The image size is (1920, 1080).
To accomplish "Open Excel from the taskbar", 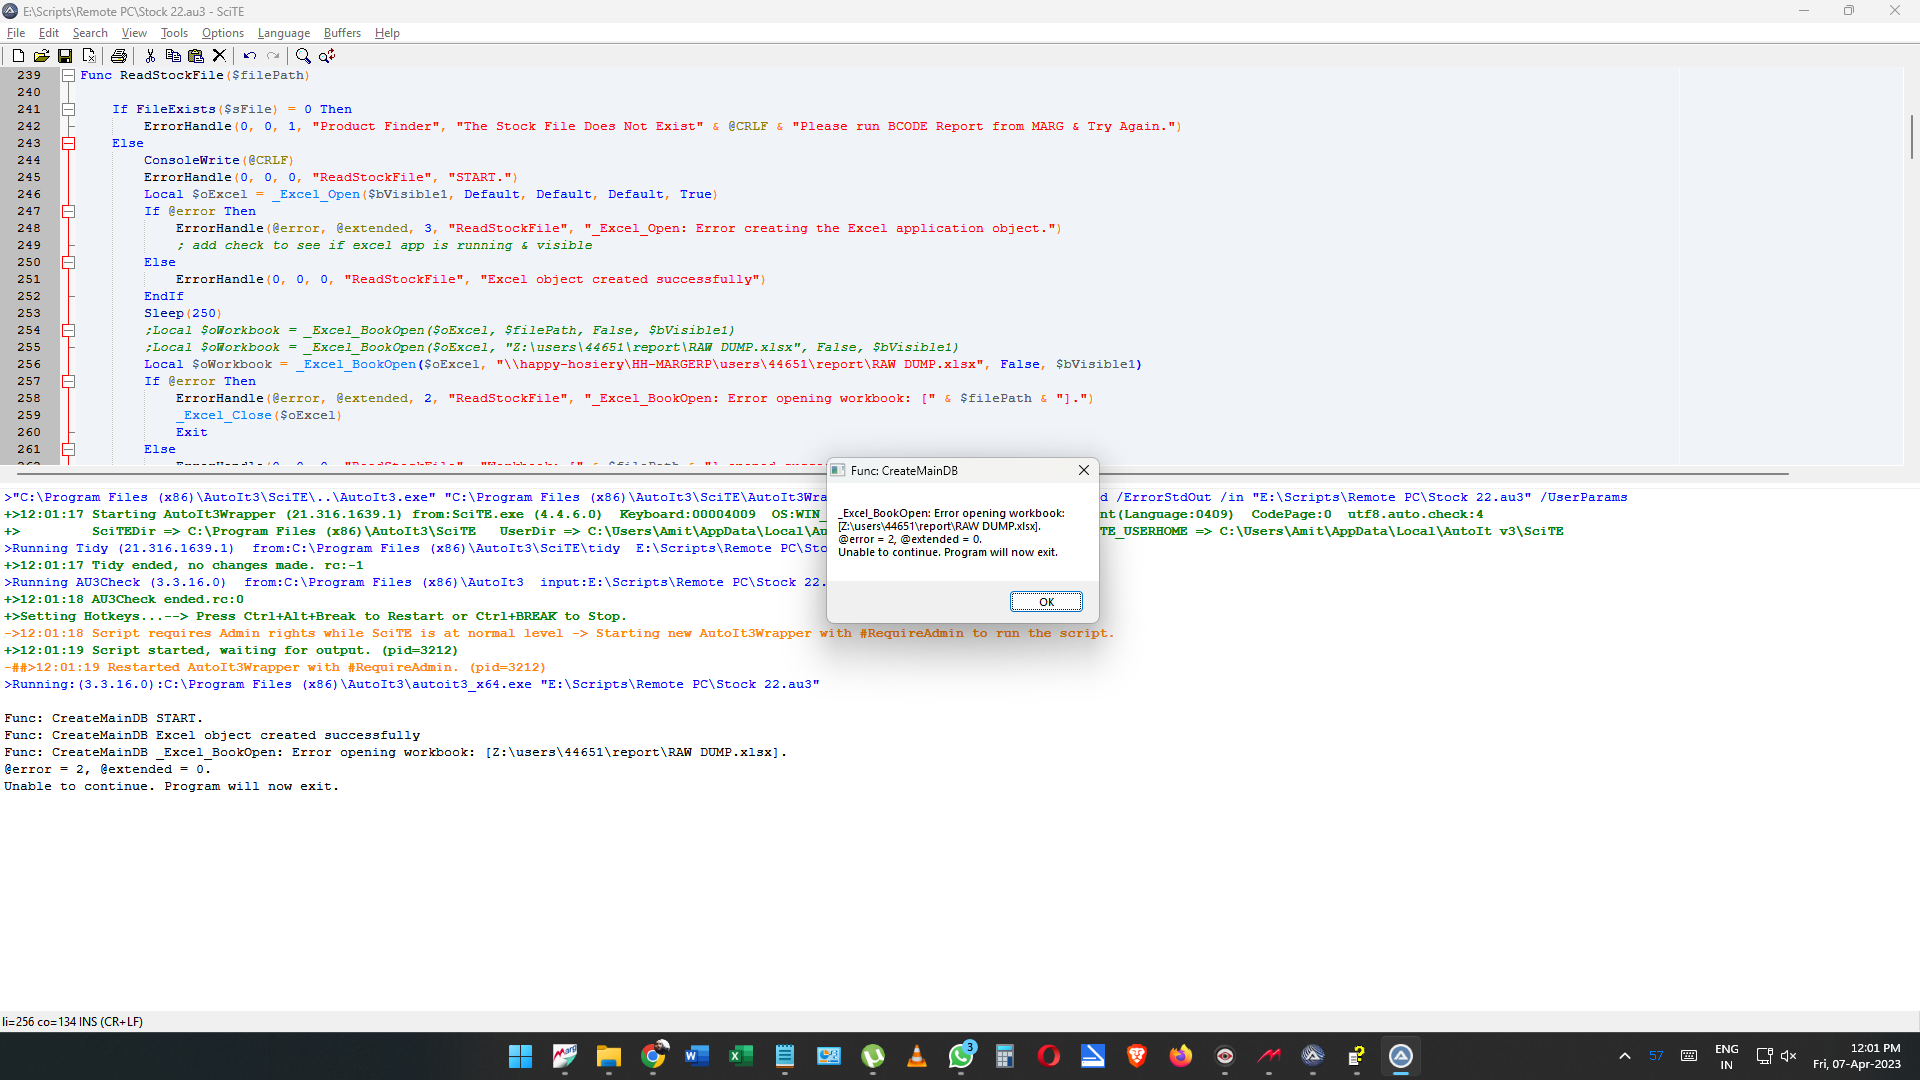I will point(741,1056).
